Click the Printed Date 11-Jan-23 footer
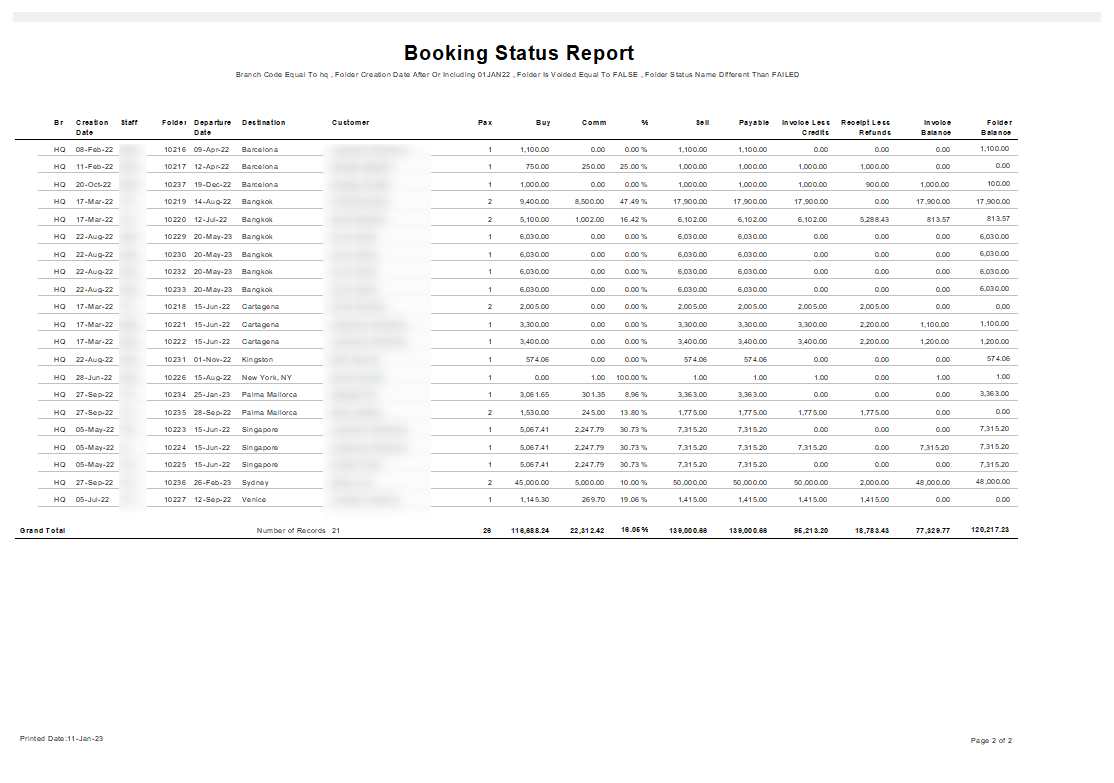Screen dimensions: 1114x783 (x=61, y=739)
